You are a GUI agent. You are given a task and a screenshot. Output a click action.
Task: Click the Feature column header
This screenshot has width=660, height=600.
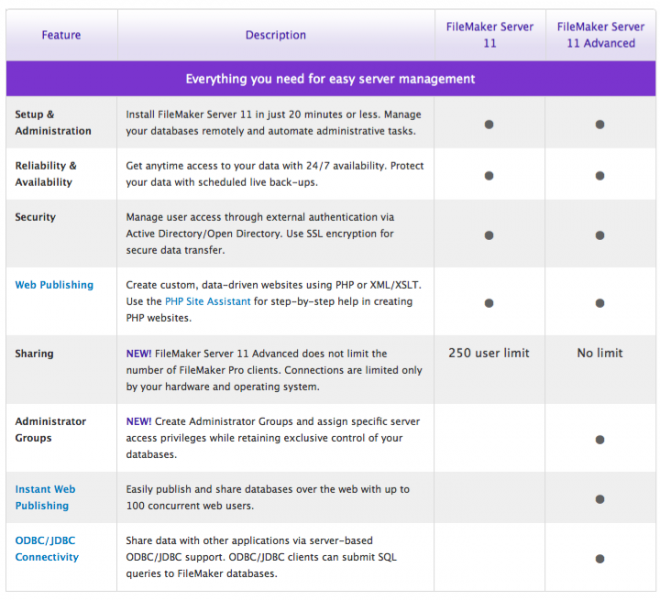tap(61, 35)
